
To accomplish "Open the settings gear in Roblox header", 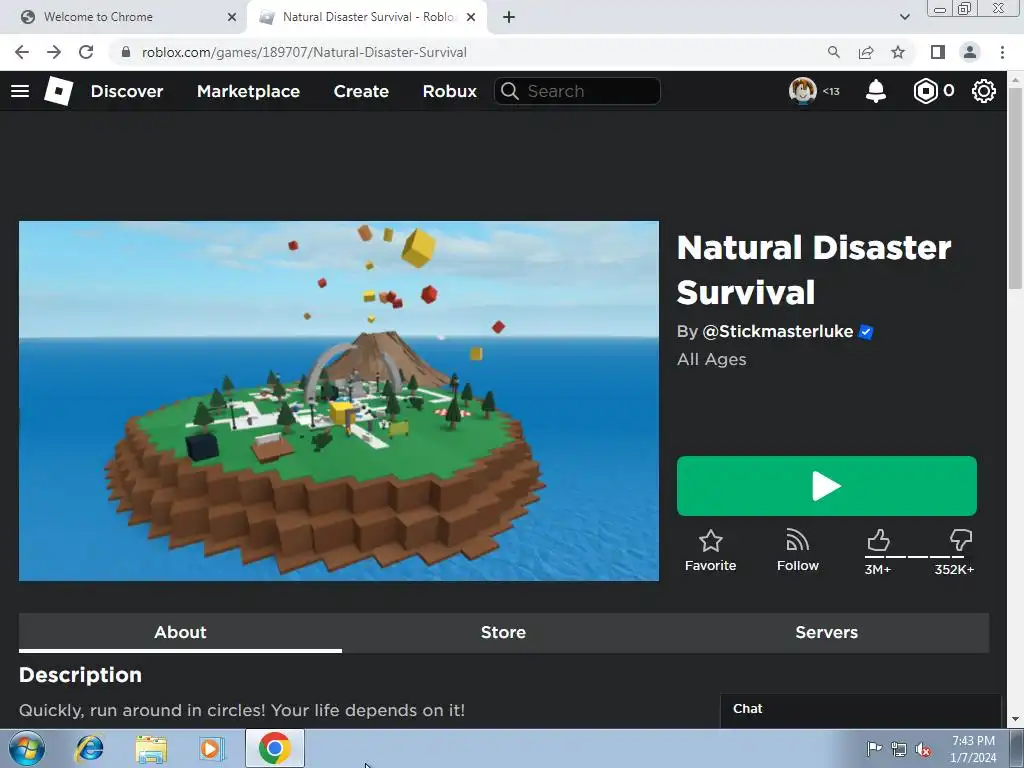I will coord(984,91).
